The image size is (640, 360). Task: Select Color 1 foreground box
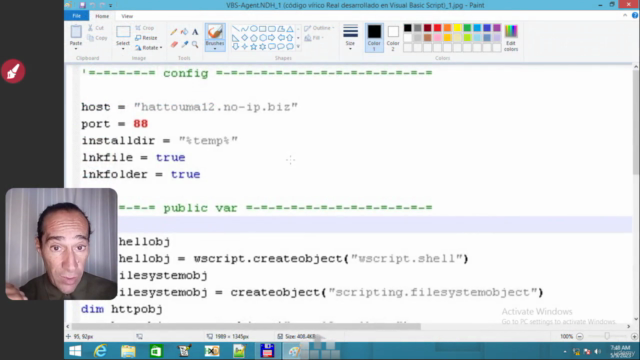[374, 38]
